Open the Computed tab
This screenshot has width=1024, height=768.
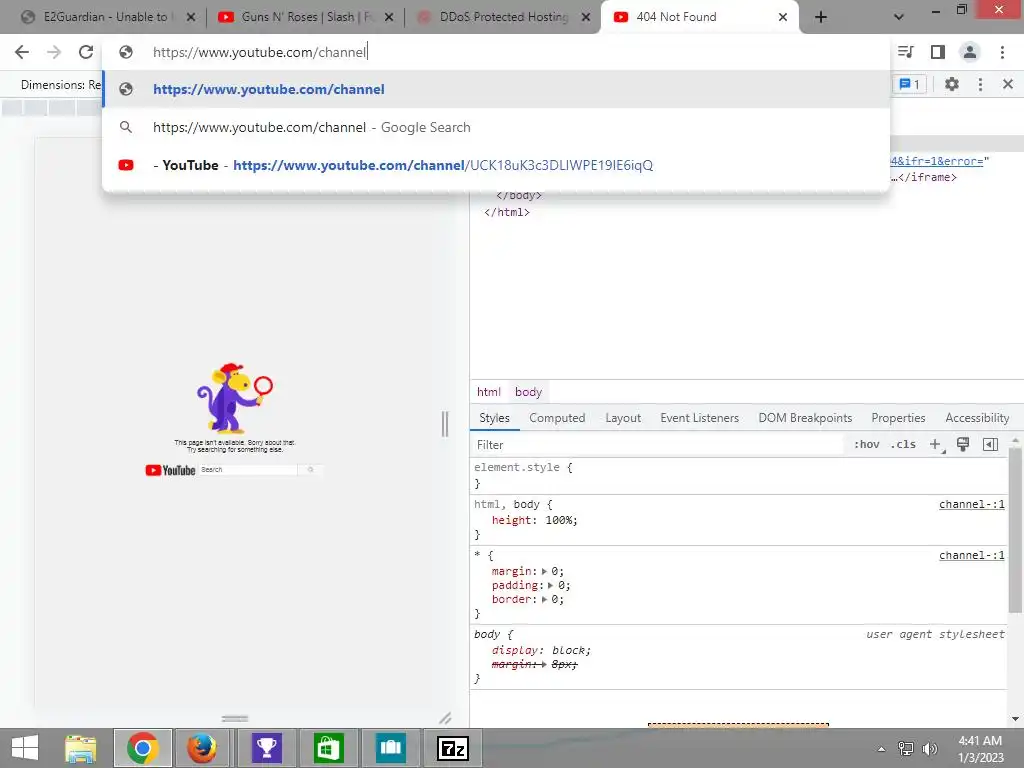[557, 418]
